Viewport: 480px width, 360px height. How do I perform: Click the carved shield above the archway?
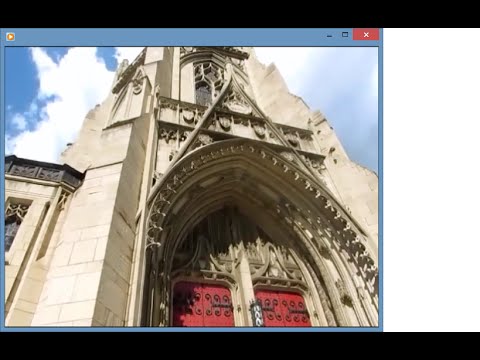pyautogui.click(x=225, y=122)
